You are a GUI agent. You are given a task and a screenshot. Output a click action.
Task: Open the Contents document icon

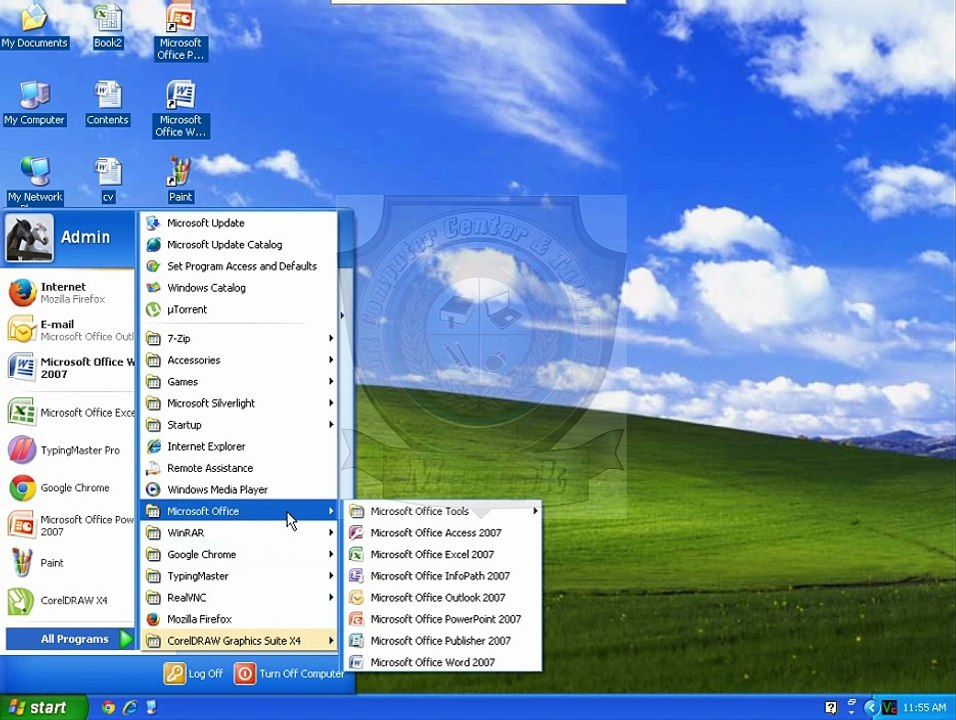(x=107, y=103)
